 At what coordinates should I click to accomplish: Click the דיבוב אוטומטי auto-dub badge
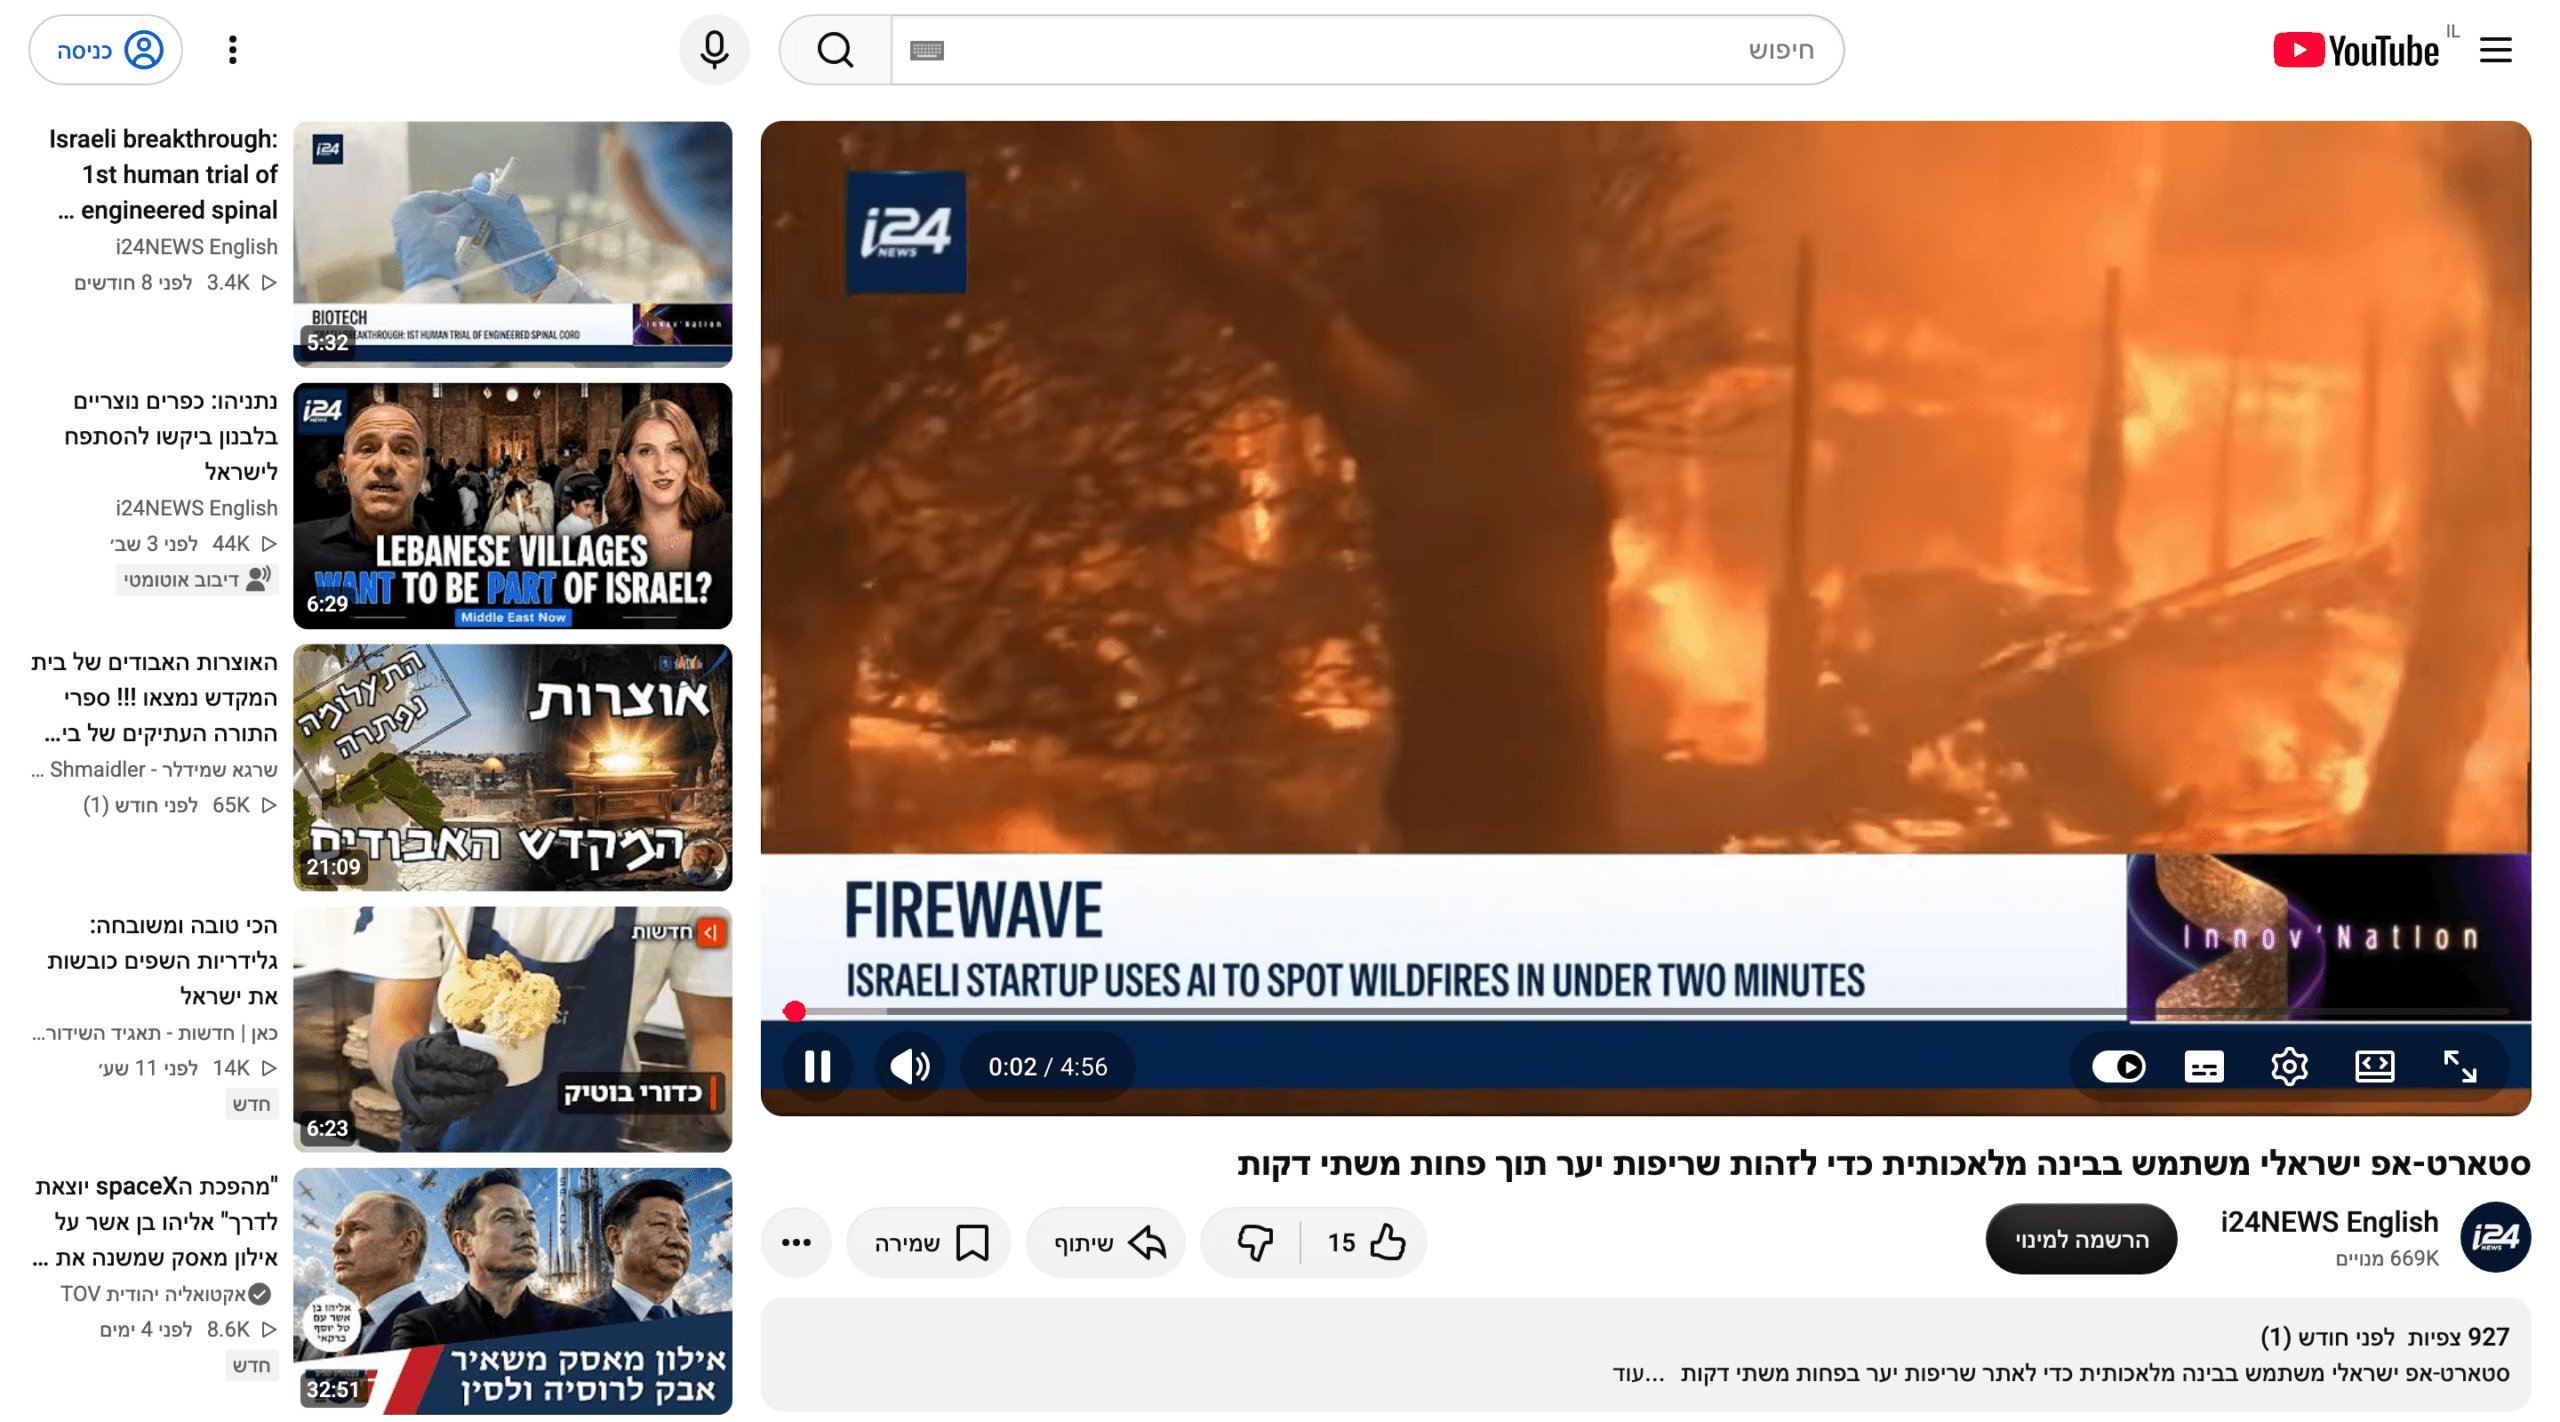click(196, 579)
